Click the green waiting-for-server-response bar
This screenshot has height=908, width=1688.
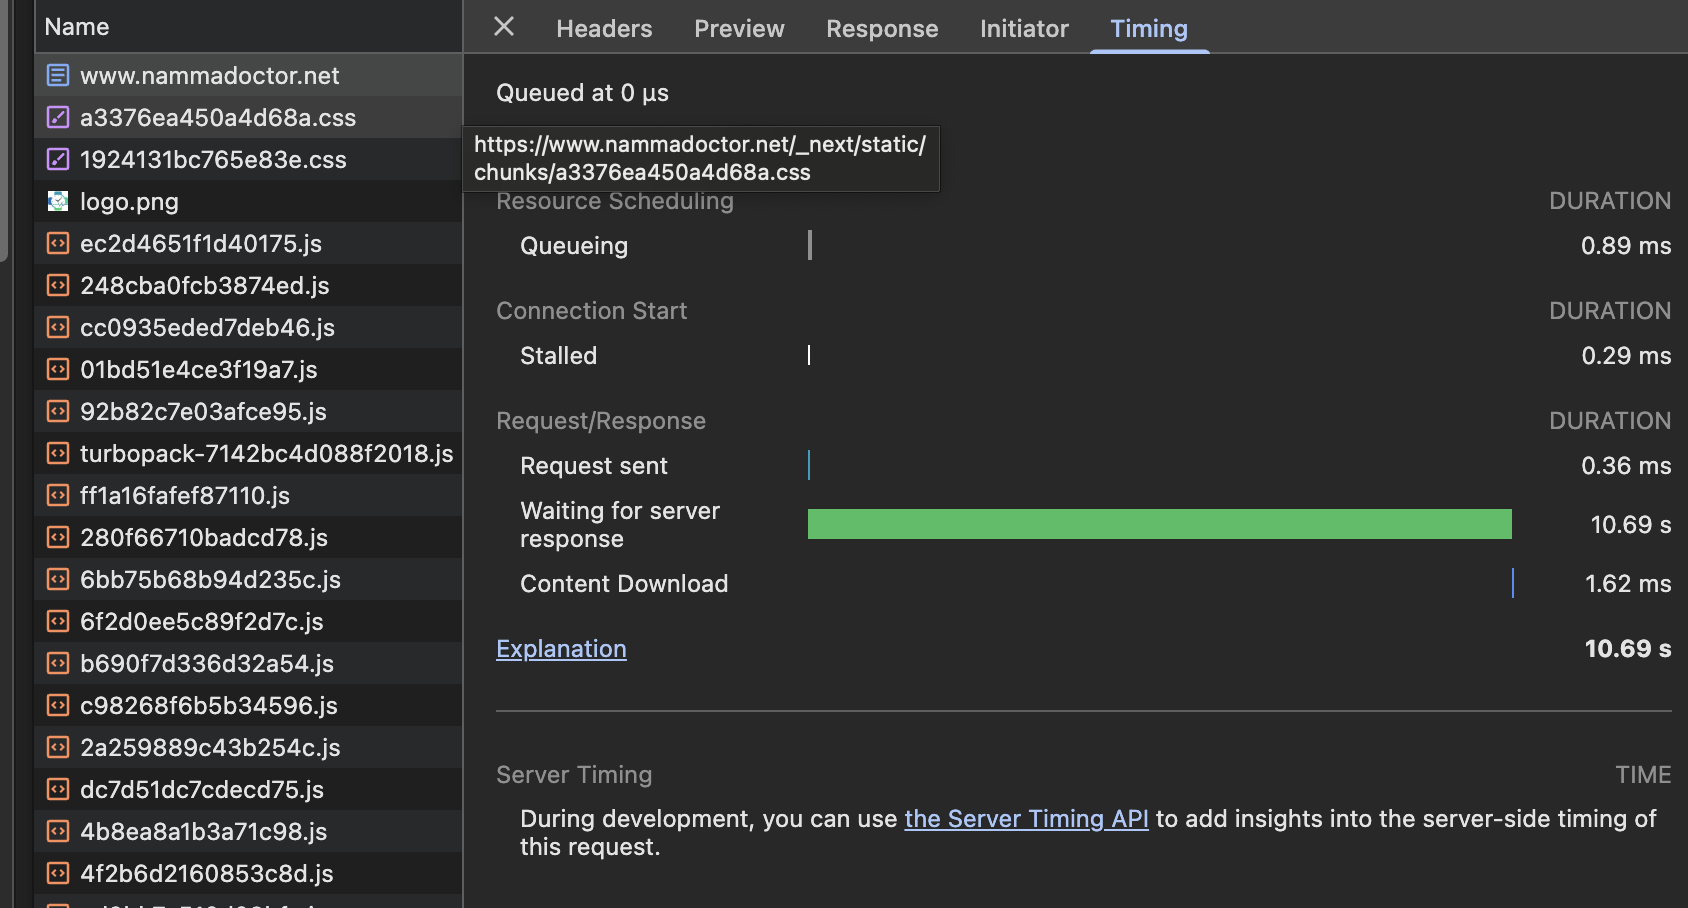tap(1159, 524)
